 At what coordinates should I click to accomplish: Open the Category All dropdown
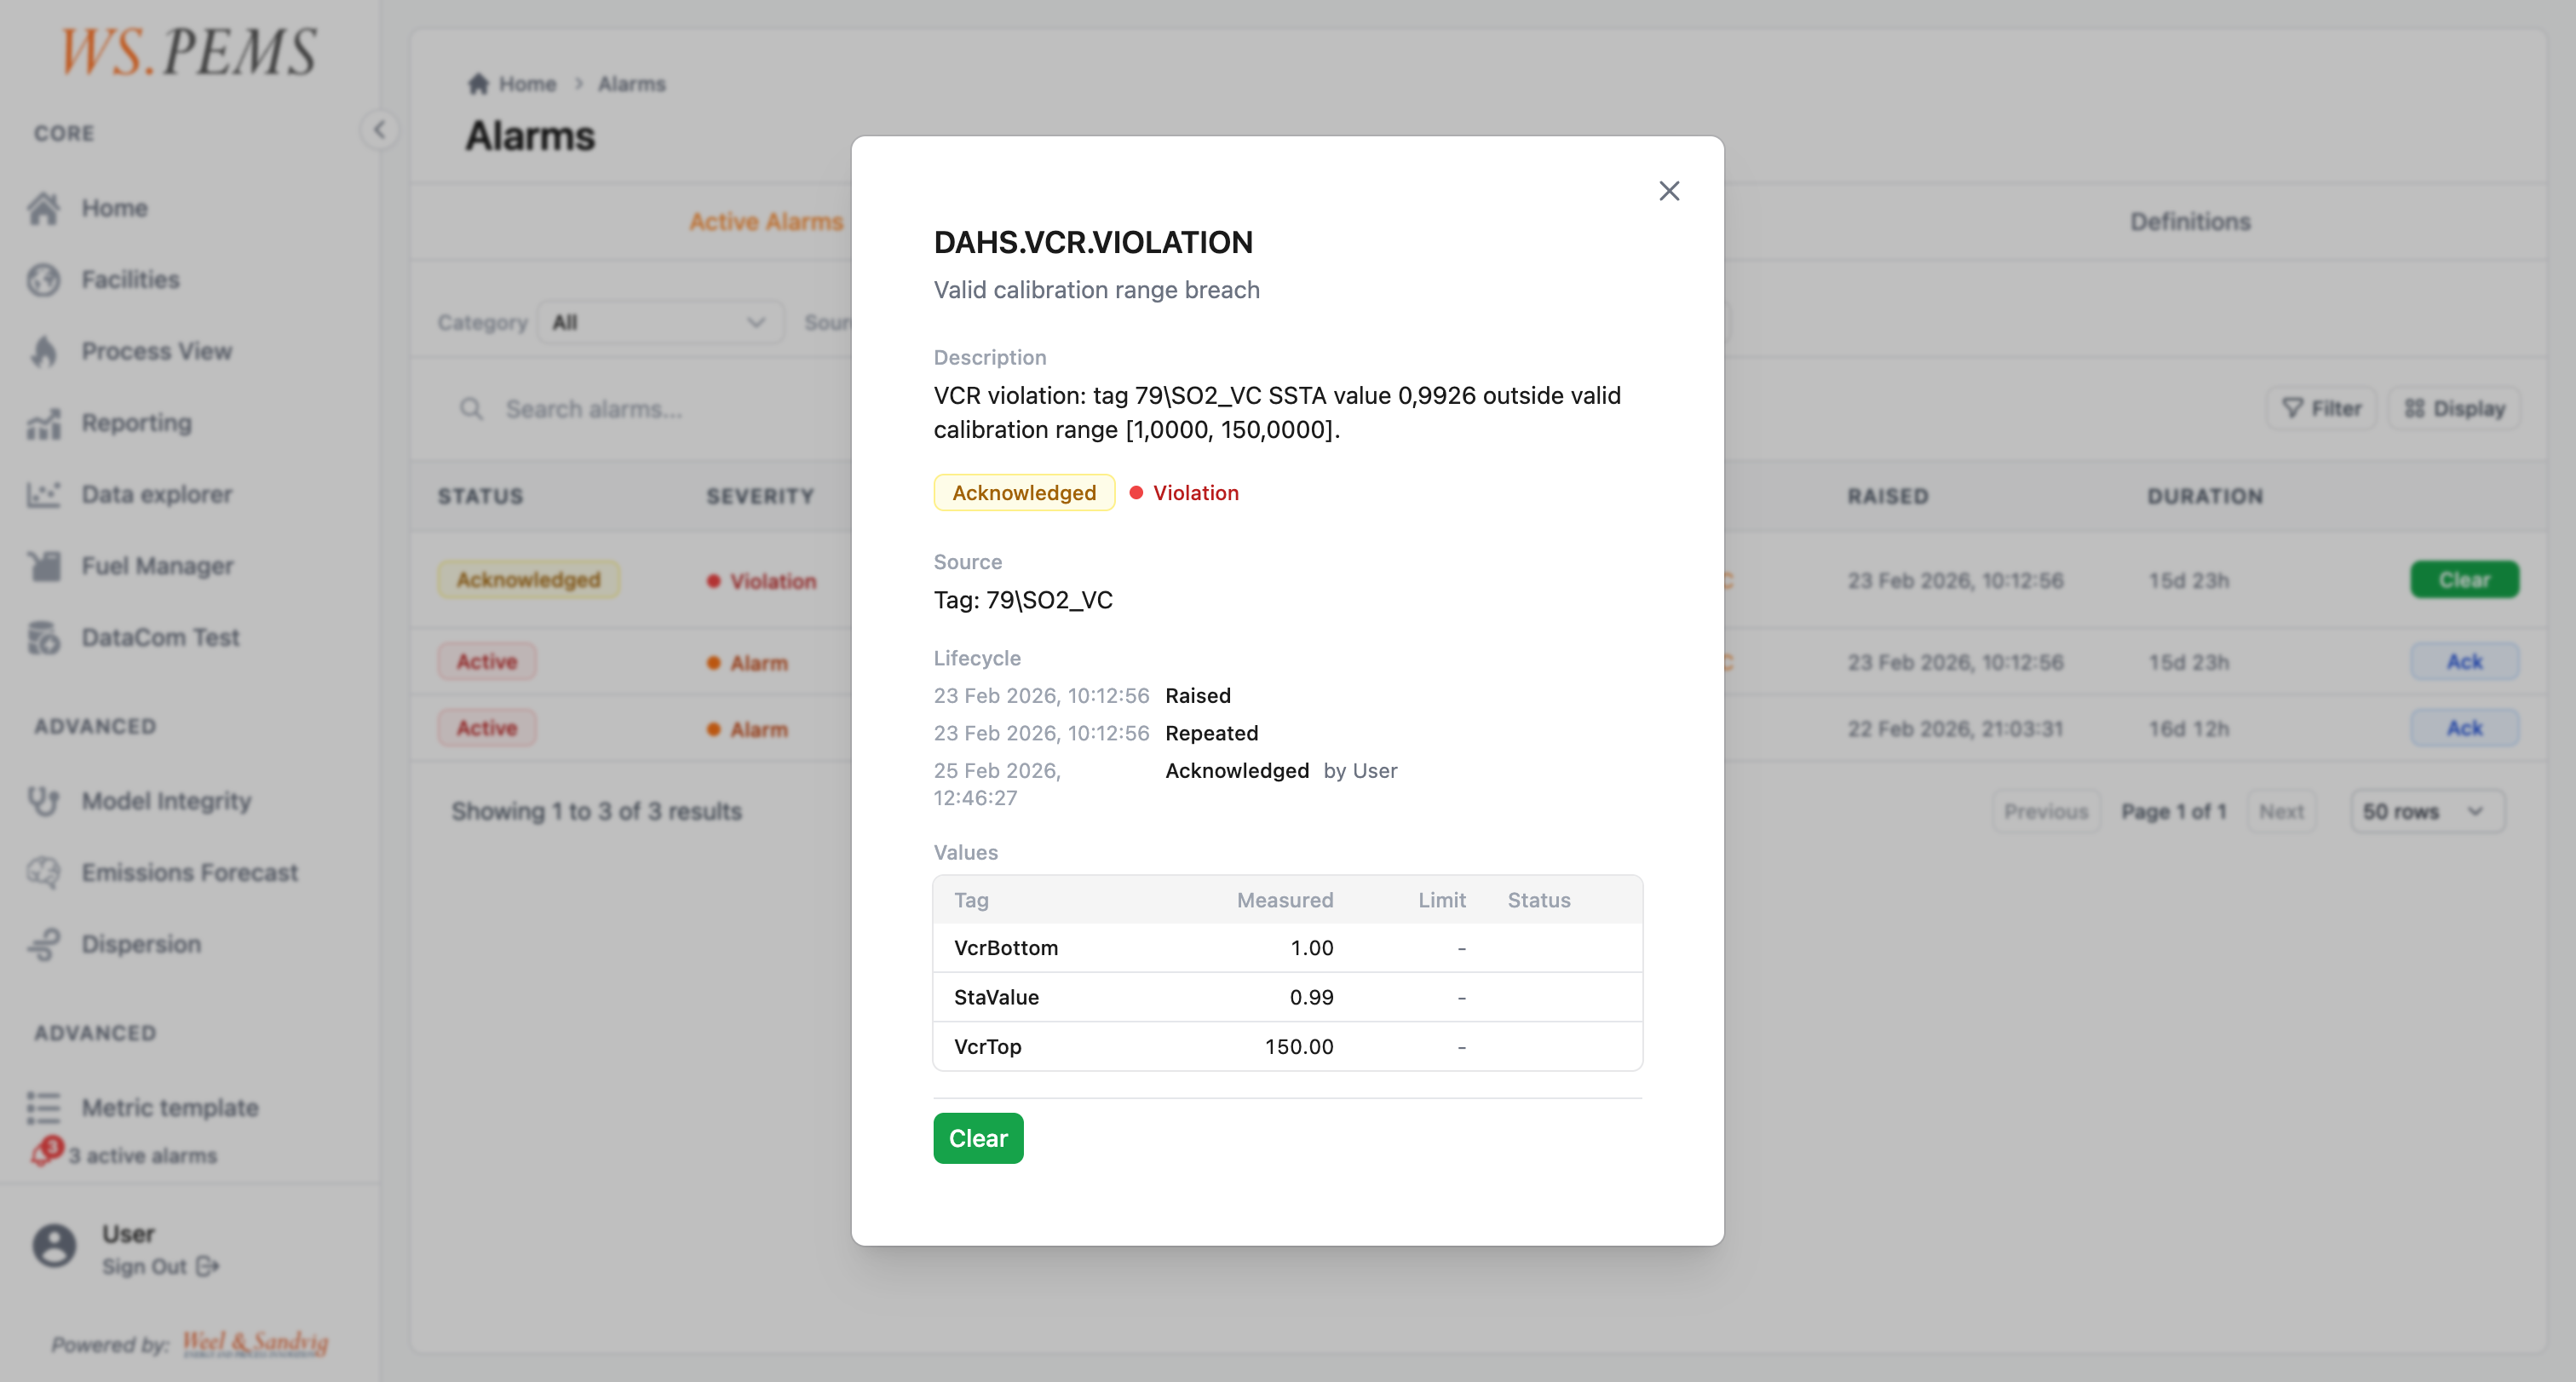[660, 323]
